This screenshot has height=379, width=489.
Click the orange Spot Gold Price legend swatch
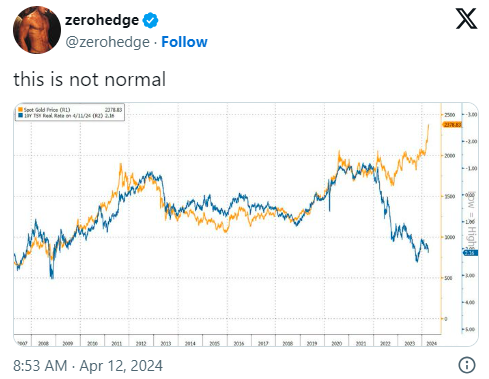click(x=20, y=110)
